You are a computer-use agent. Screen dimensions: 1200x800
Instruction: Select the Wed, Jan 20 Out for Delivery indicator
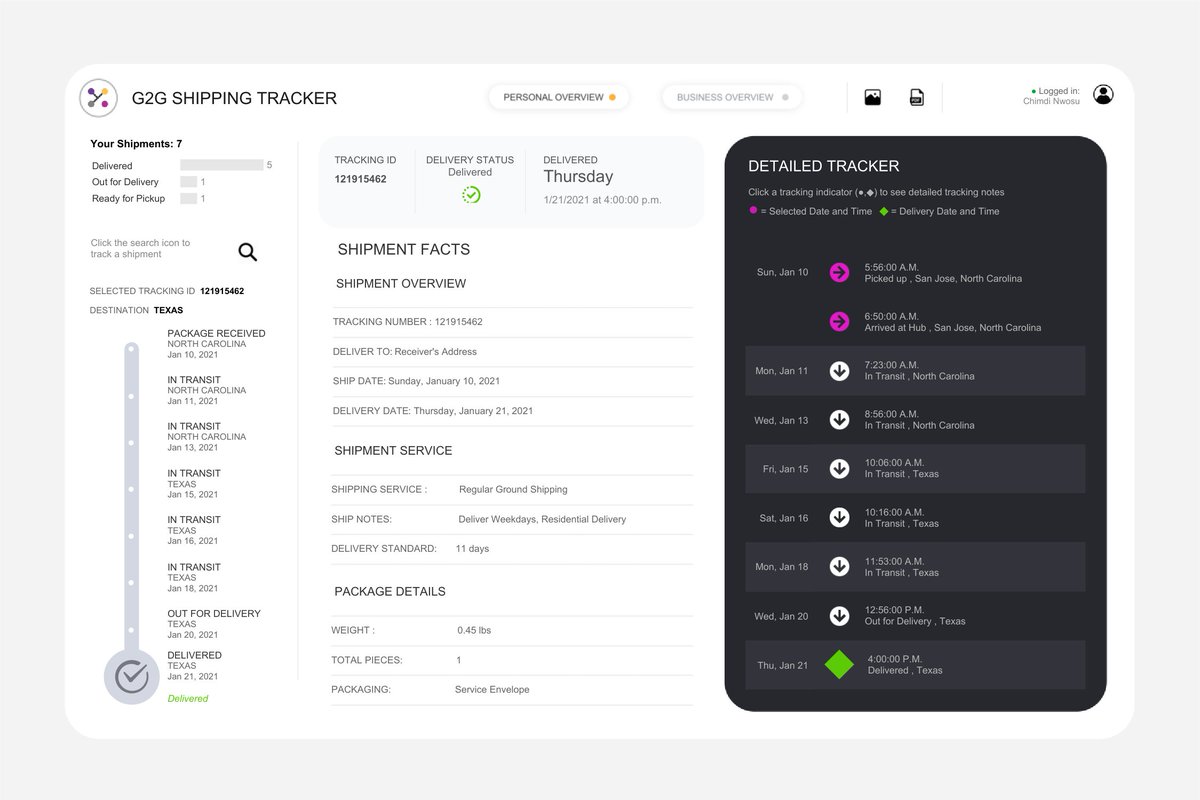click(x=839, y=616)
